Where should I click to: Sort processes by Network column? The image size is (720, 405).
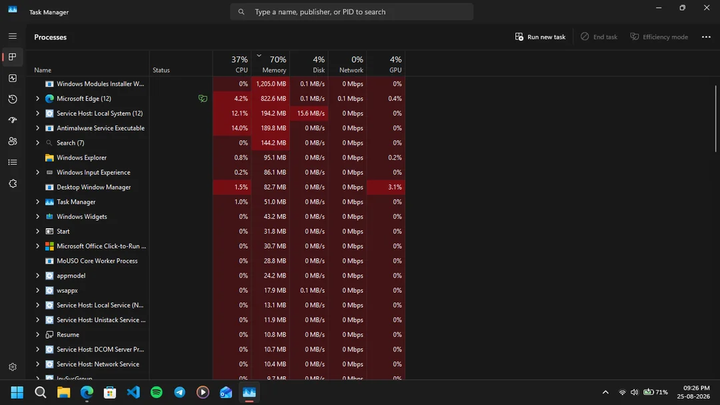[348, 64]
